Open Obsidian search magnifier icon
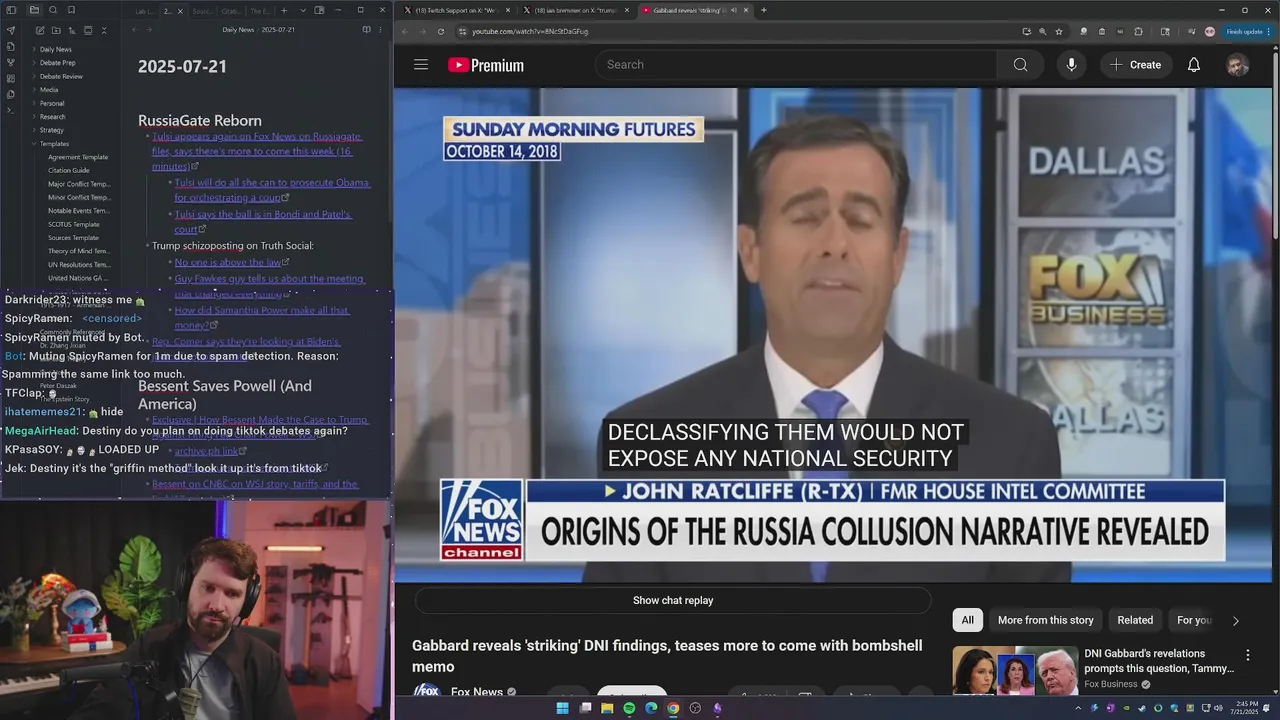The image size is (1280, 720). tap(52, 10)
